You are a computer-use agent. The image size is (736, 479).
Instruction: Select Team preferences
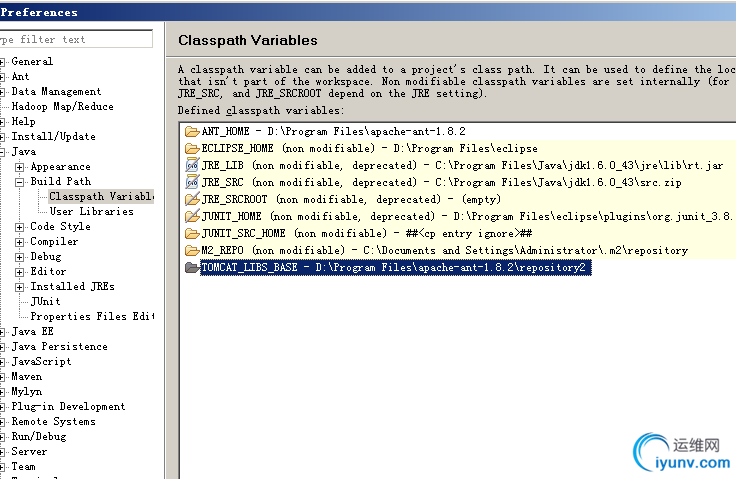[23, 467]
